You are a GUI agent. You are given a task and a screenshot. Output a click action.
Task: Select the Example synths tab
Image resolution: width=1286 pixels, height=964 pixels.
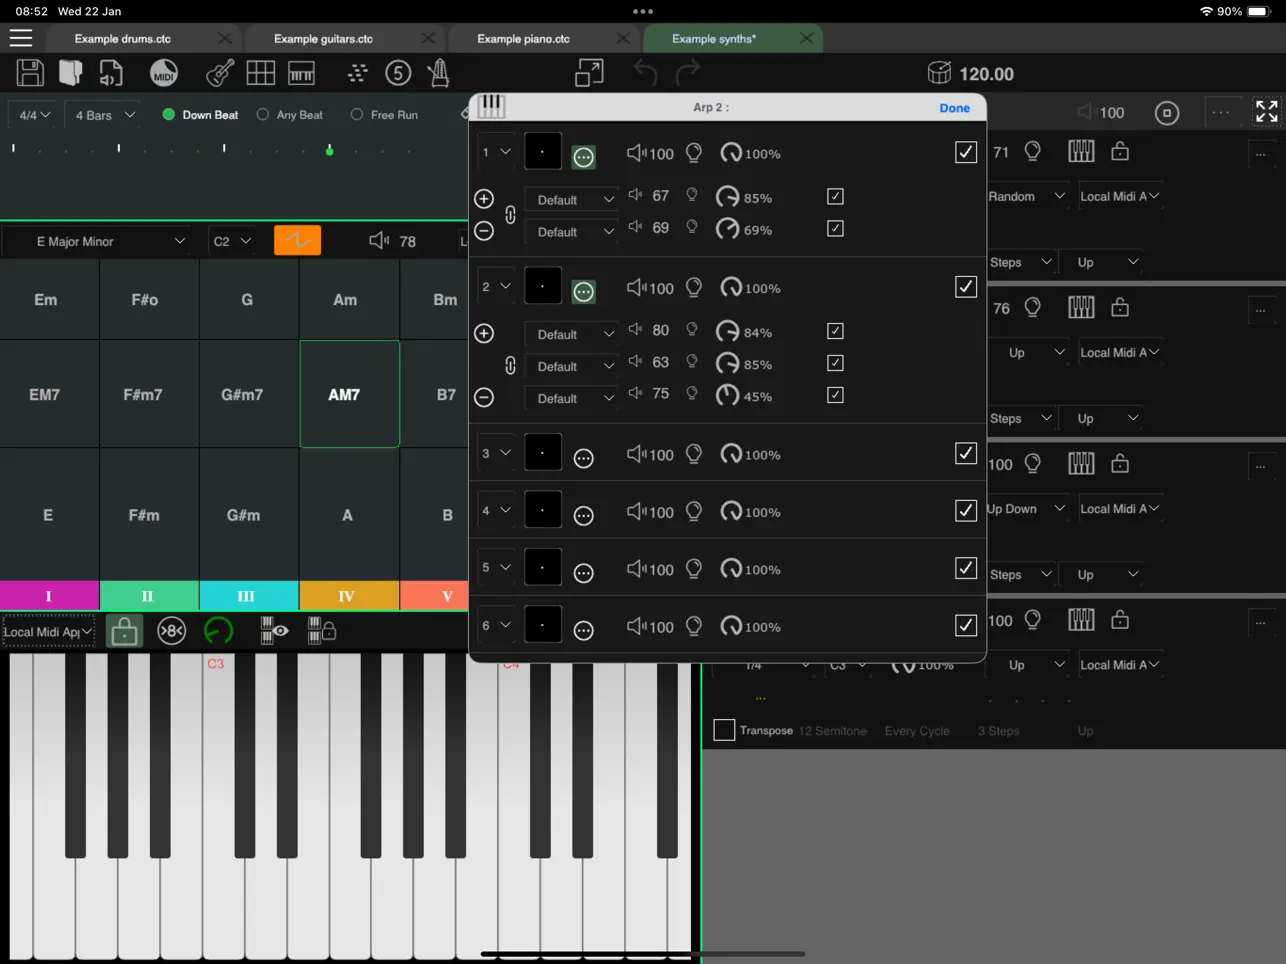pyautogui.click(x=714, y=39)
